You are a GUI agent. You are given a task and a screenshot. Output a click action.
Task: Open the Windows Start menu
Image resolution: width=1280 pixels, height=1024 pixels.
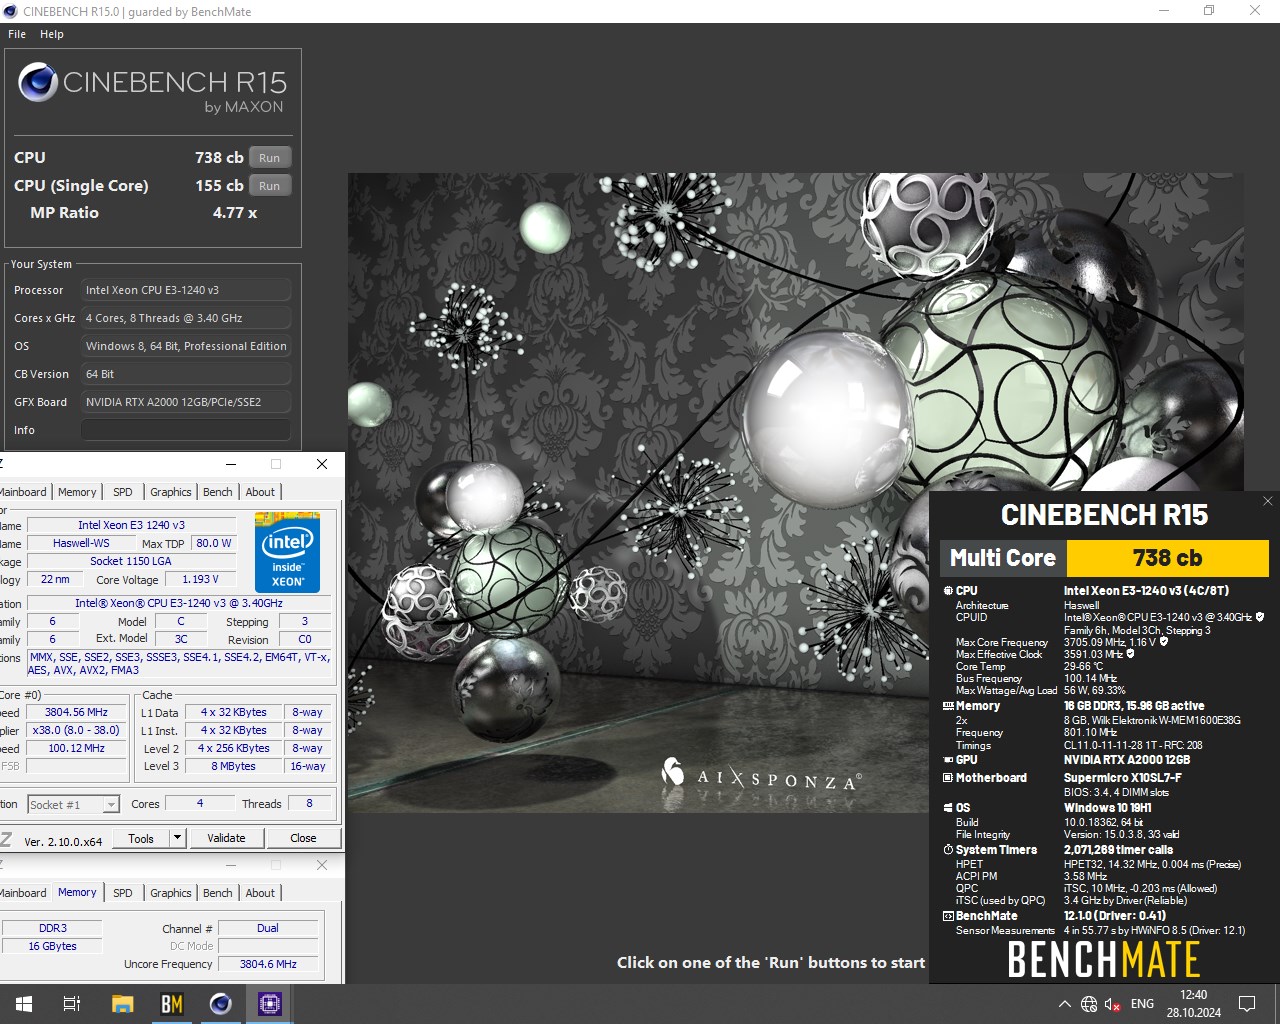point(23,1004)
